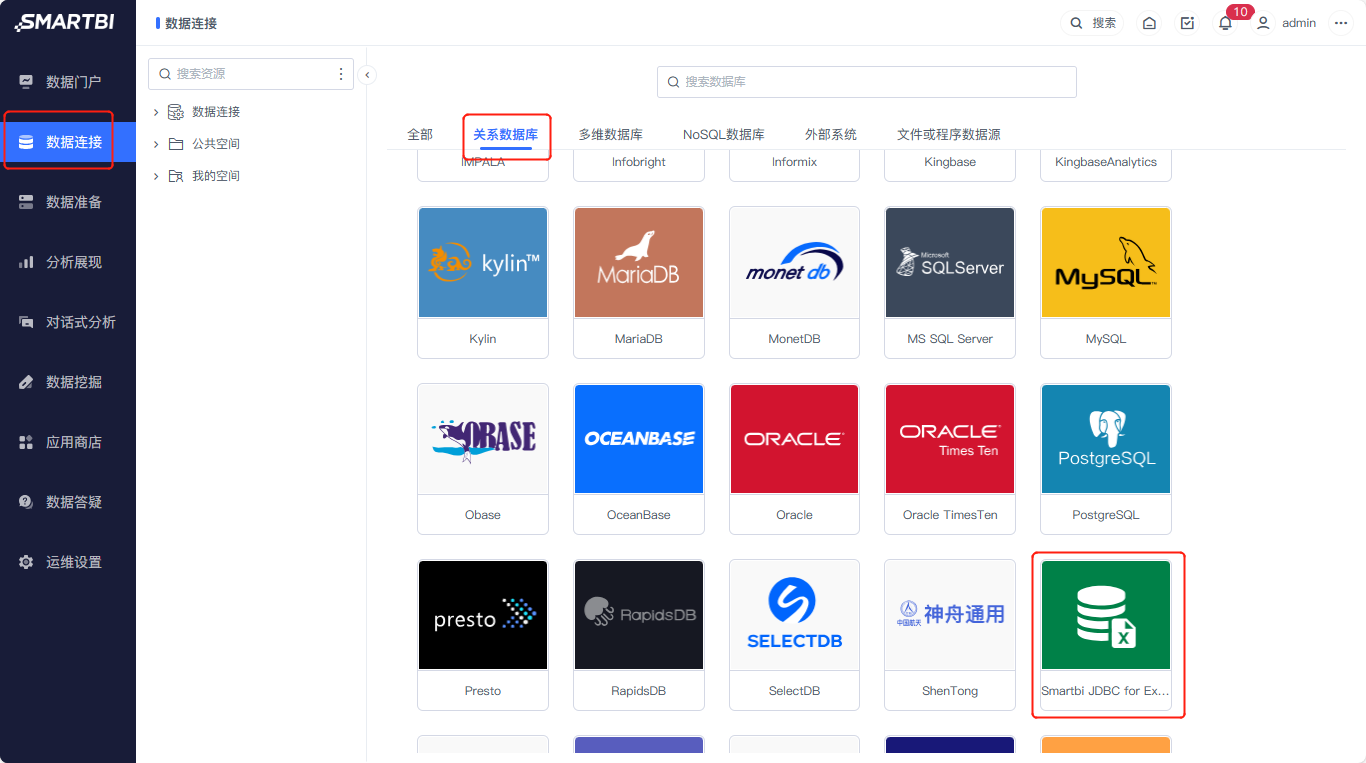Open the home icon in top bar
1366x763 pixels.
1149,23
